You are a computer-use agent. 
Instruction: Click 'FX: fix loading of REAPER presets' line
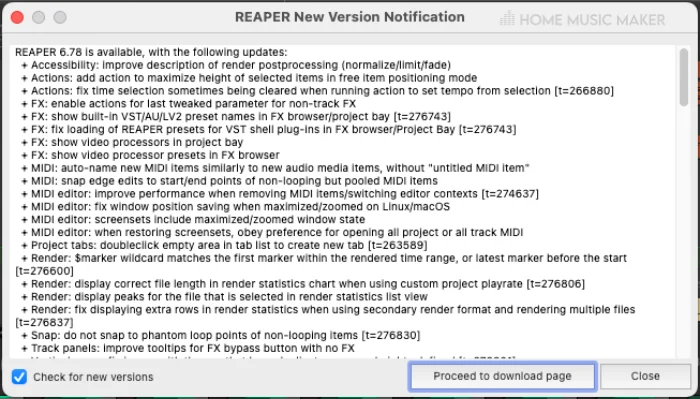tap(269, 129)
